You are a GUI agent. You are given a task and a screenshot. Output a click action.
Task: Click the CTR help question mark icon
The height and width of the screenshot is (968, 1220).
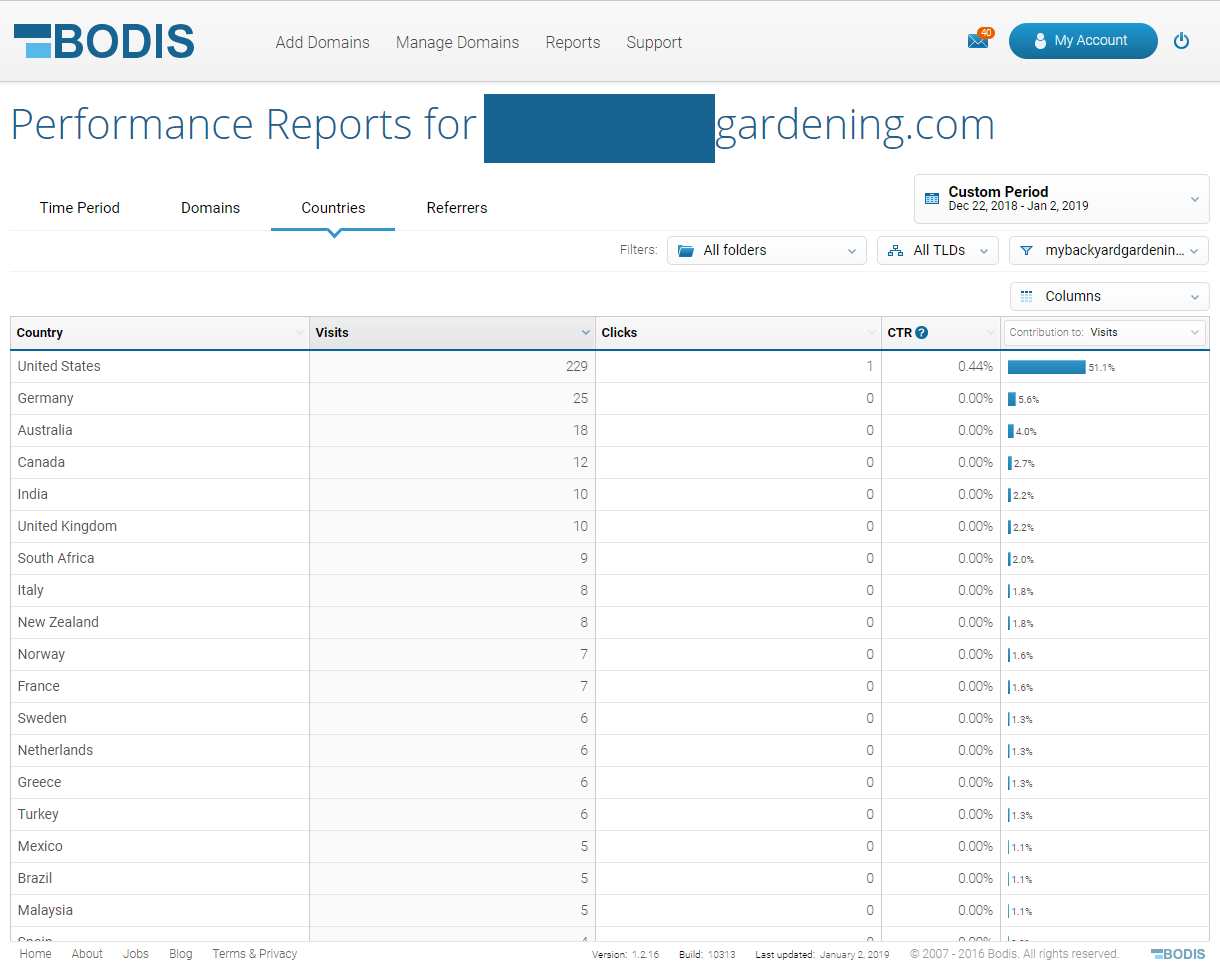click(921, 333)
